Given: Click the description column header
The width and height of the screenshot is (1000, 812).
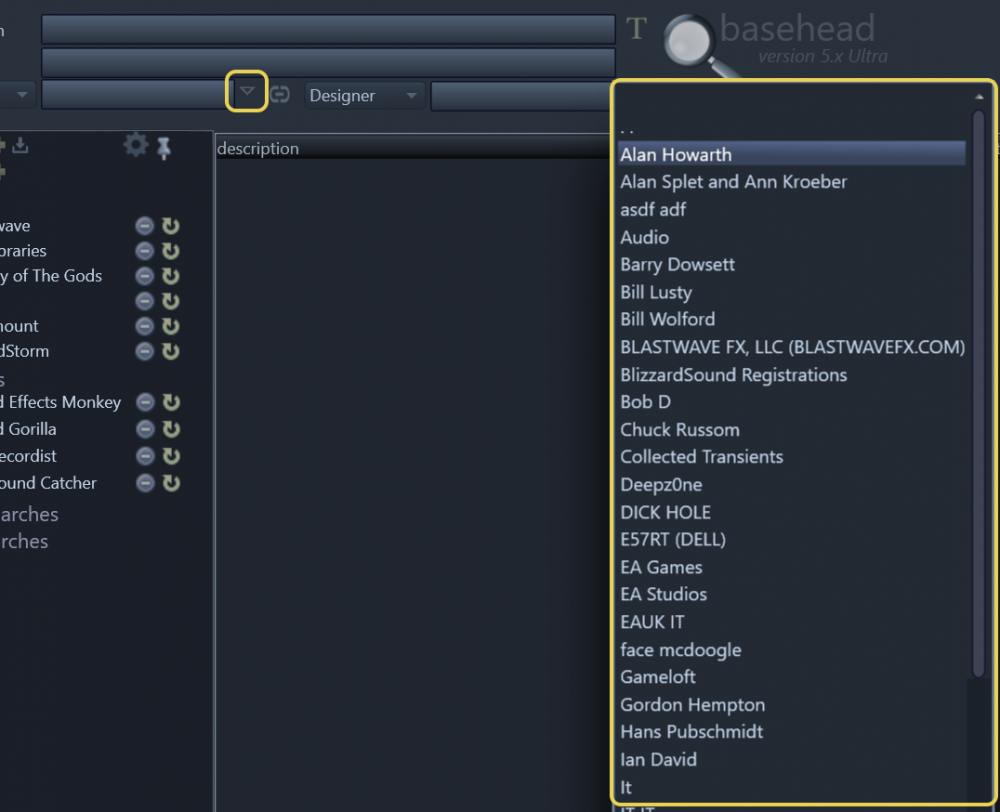Looking at the screenshot, I should (258, 148).
